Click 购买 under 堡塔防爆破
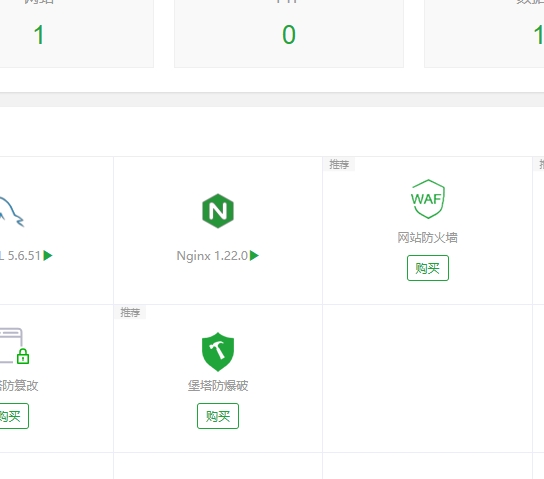 coord(218,416)
